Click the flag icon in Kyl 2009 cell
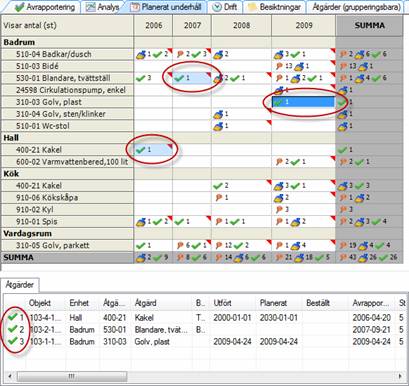409x386 pixels. click(279, 210)
